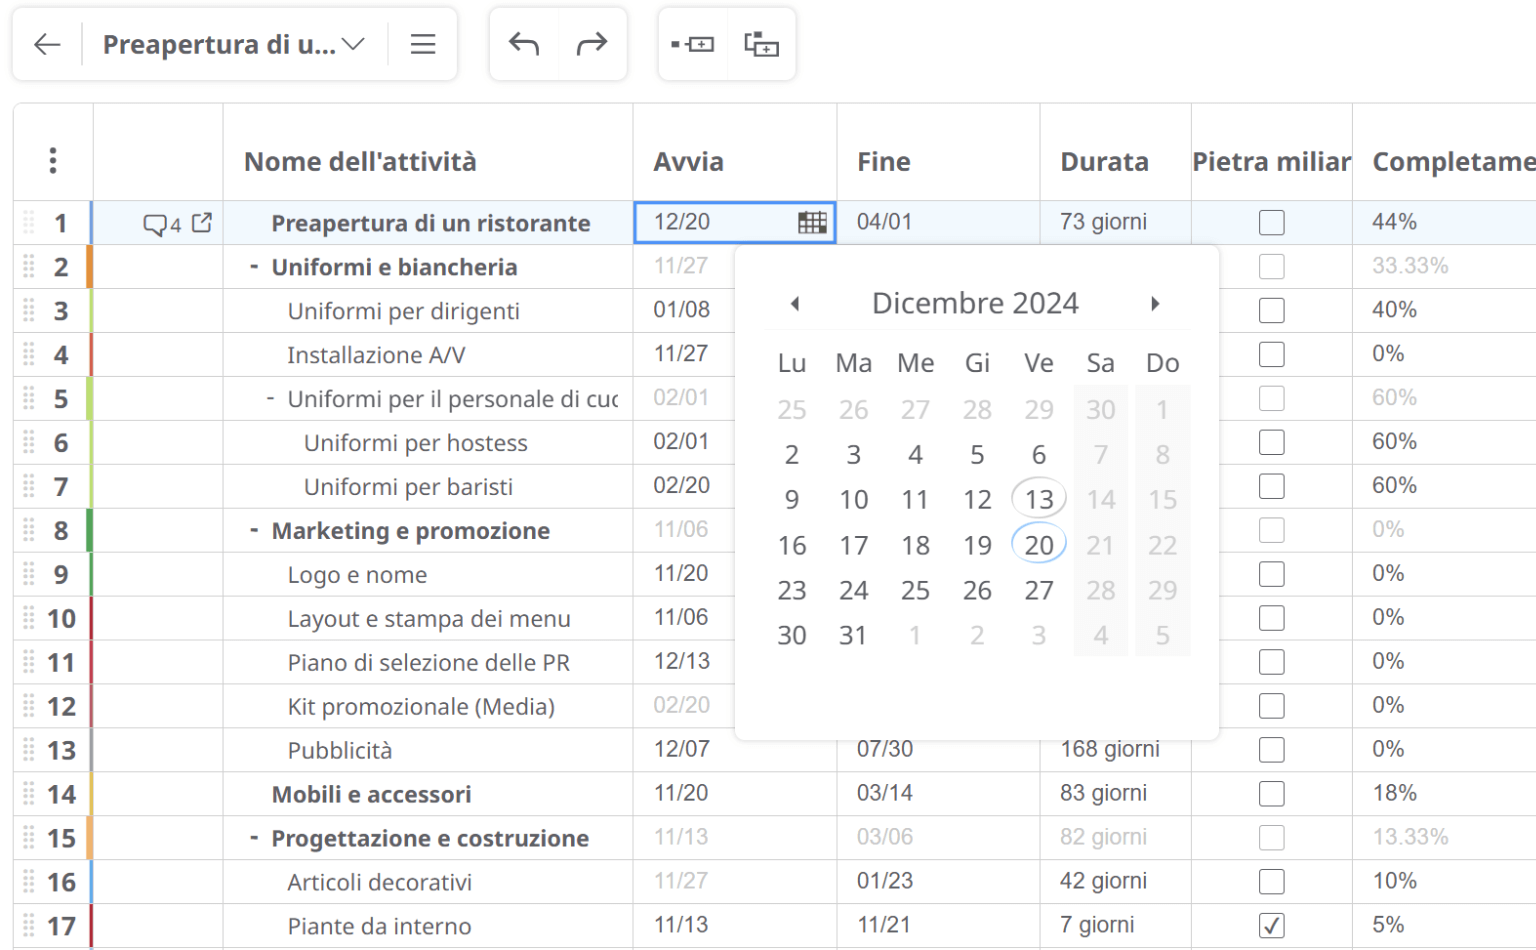The height and width of the screenshot is (950, 1536).
Task: Toggle milestone checkbox for Mobili e accessori
Action: [x=1271, y=794]
